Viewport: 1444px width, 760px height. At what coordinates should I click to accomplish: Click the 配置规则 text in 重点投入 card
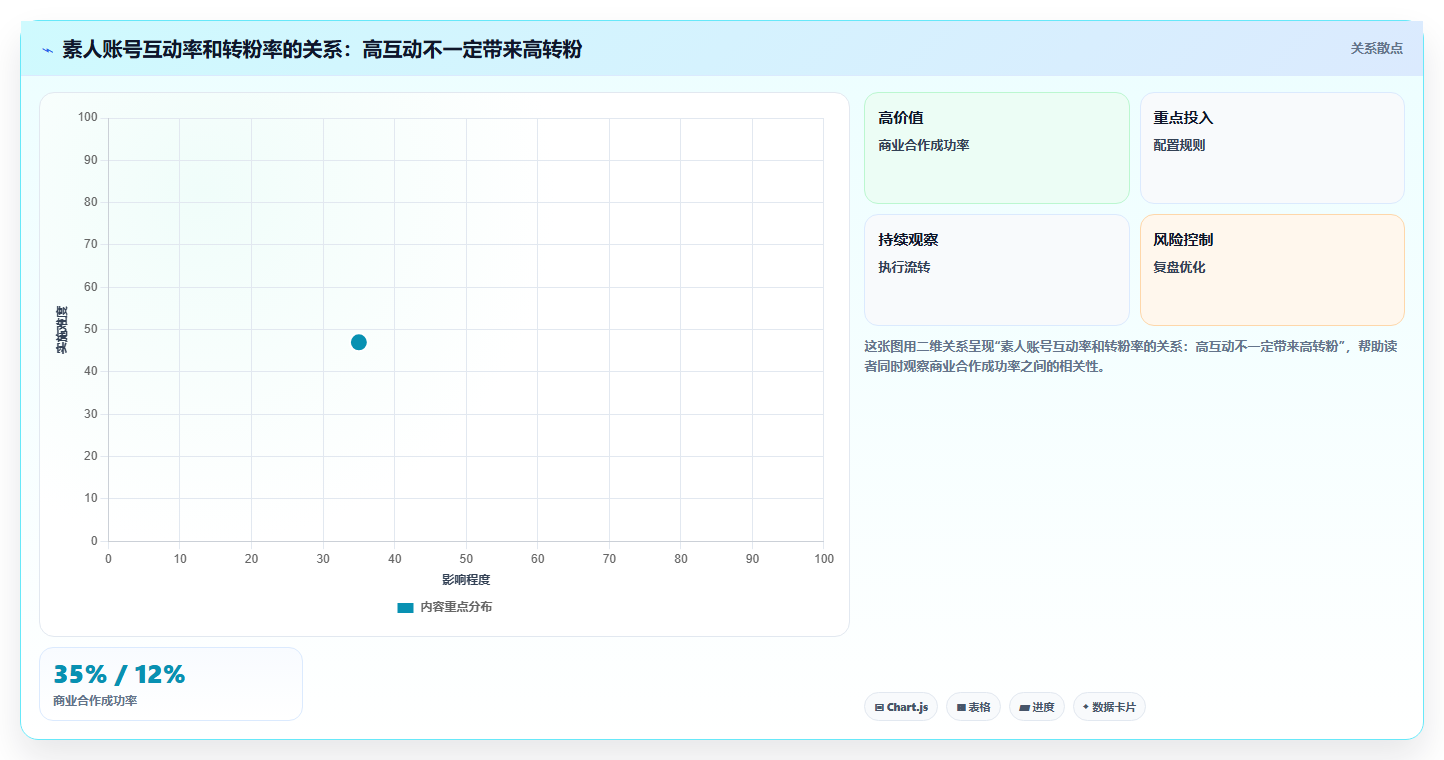1179,145
